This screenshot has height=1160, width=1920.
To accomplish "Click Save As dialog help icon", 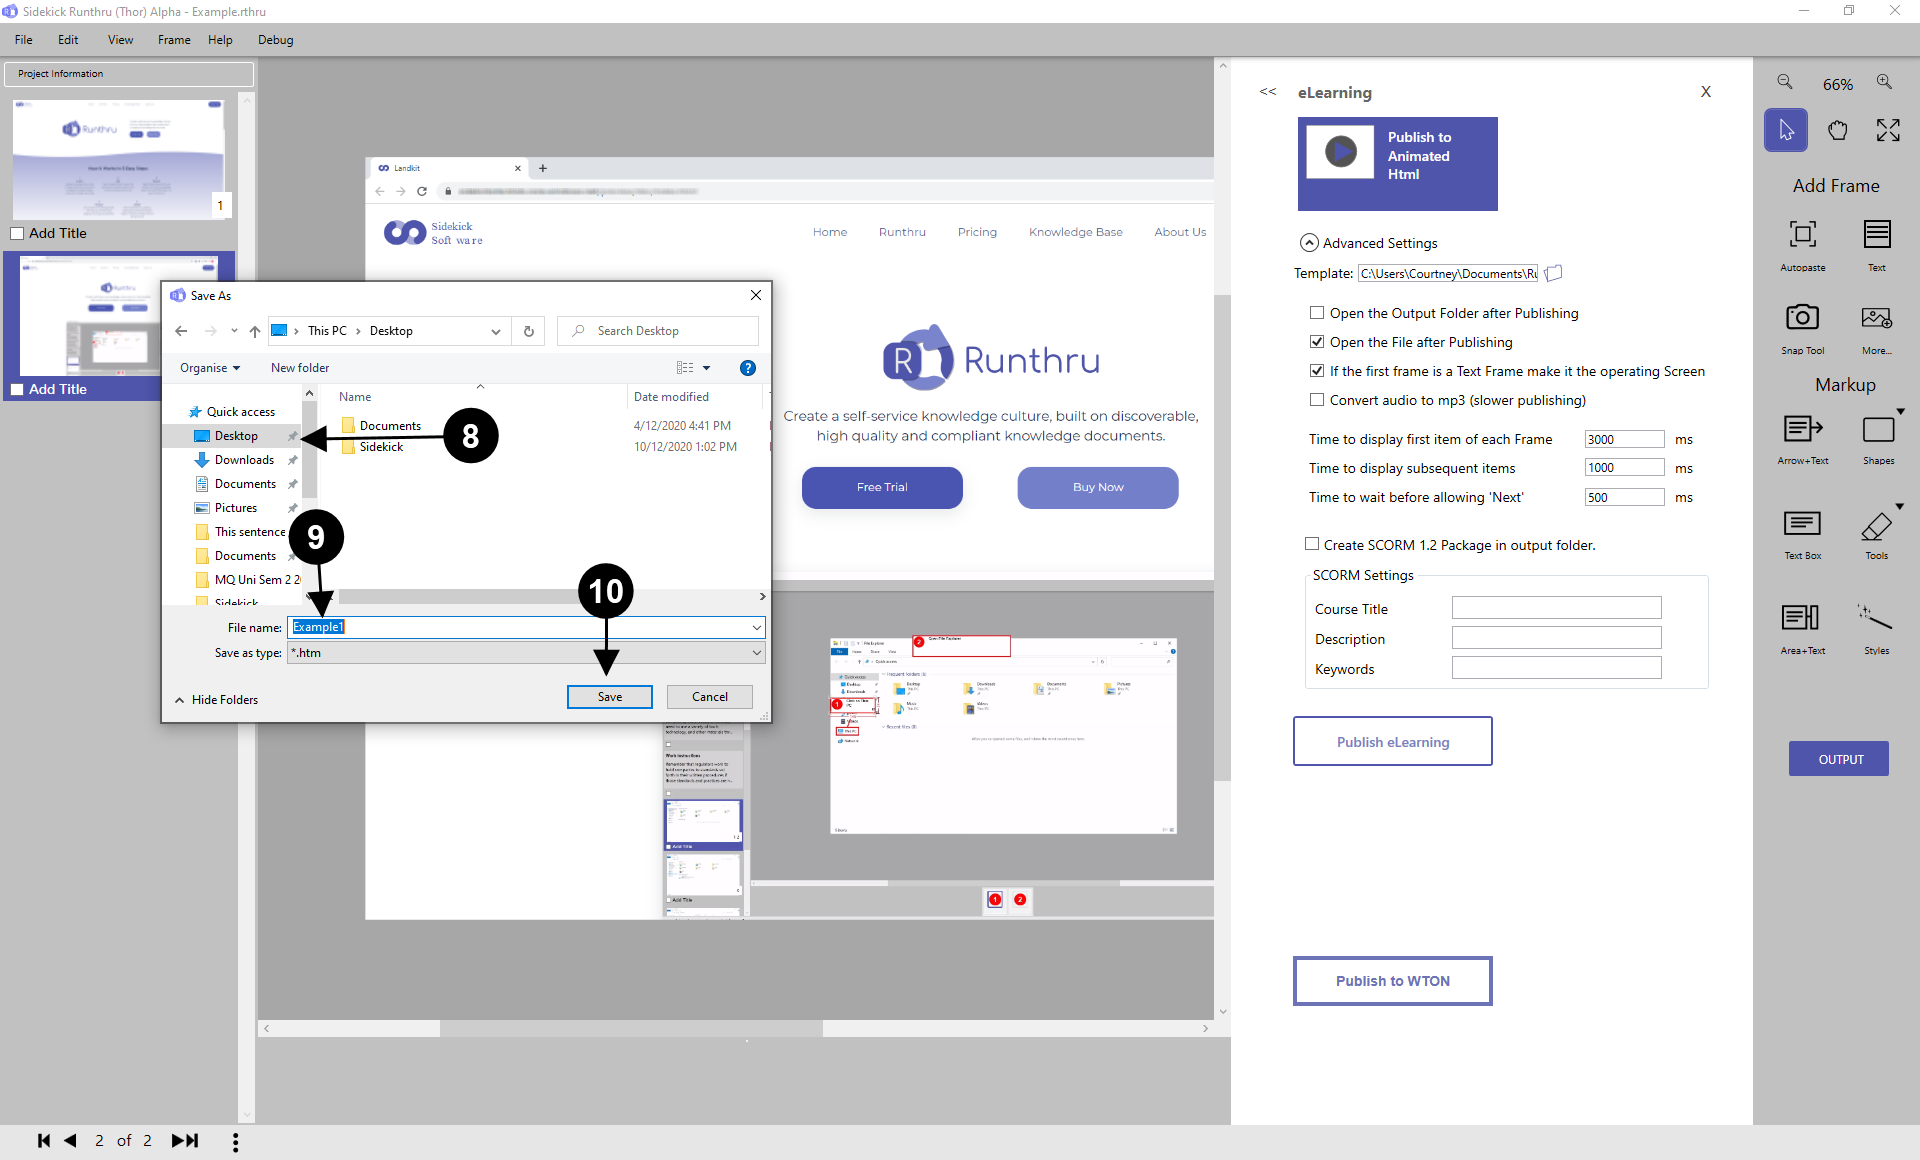I will [747, 368].
